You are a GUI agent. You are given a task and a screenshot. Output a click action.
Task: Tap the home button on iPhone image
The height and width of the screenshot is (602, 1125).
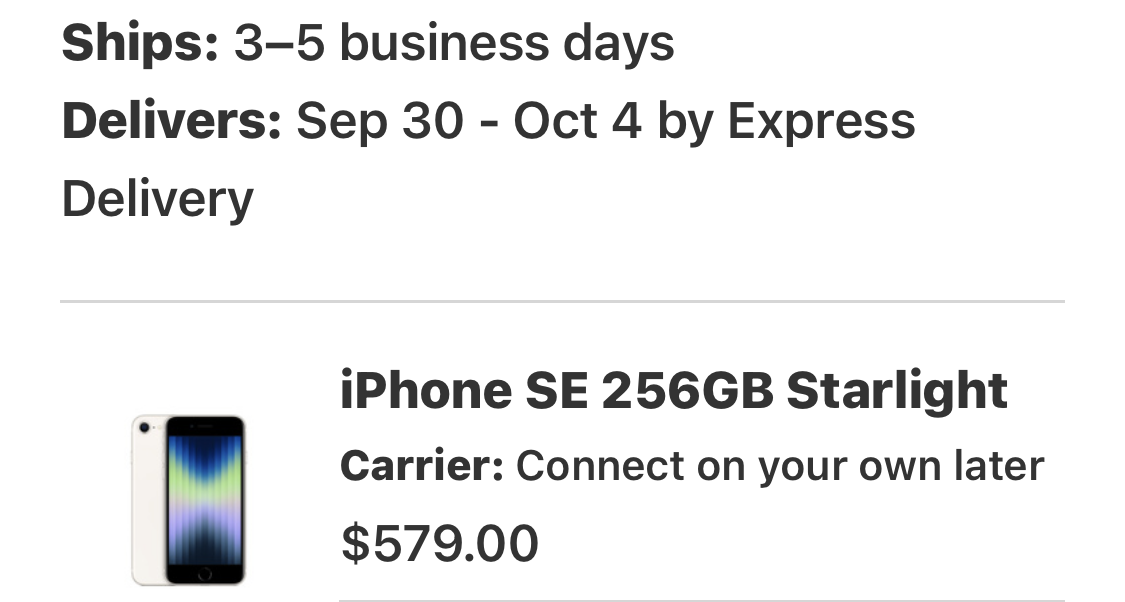point(204,574)
